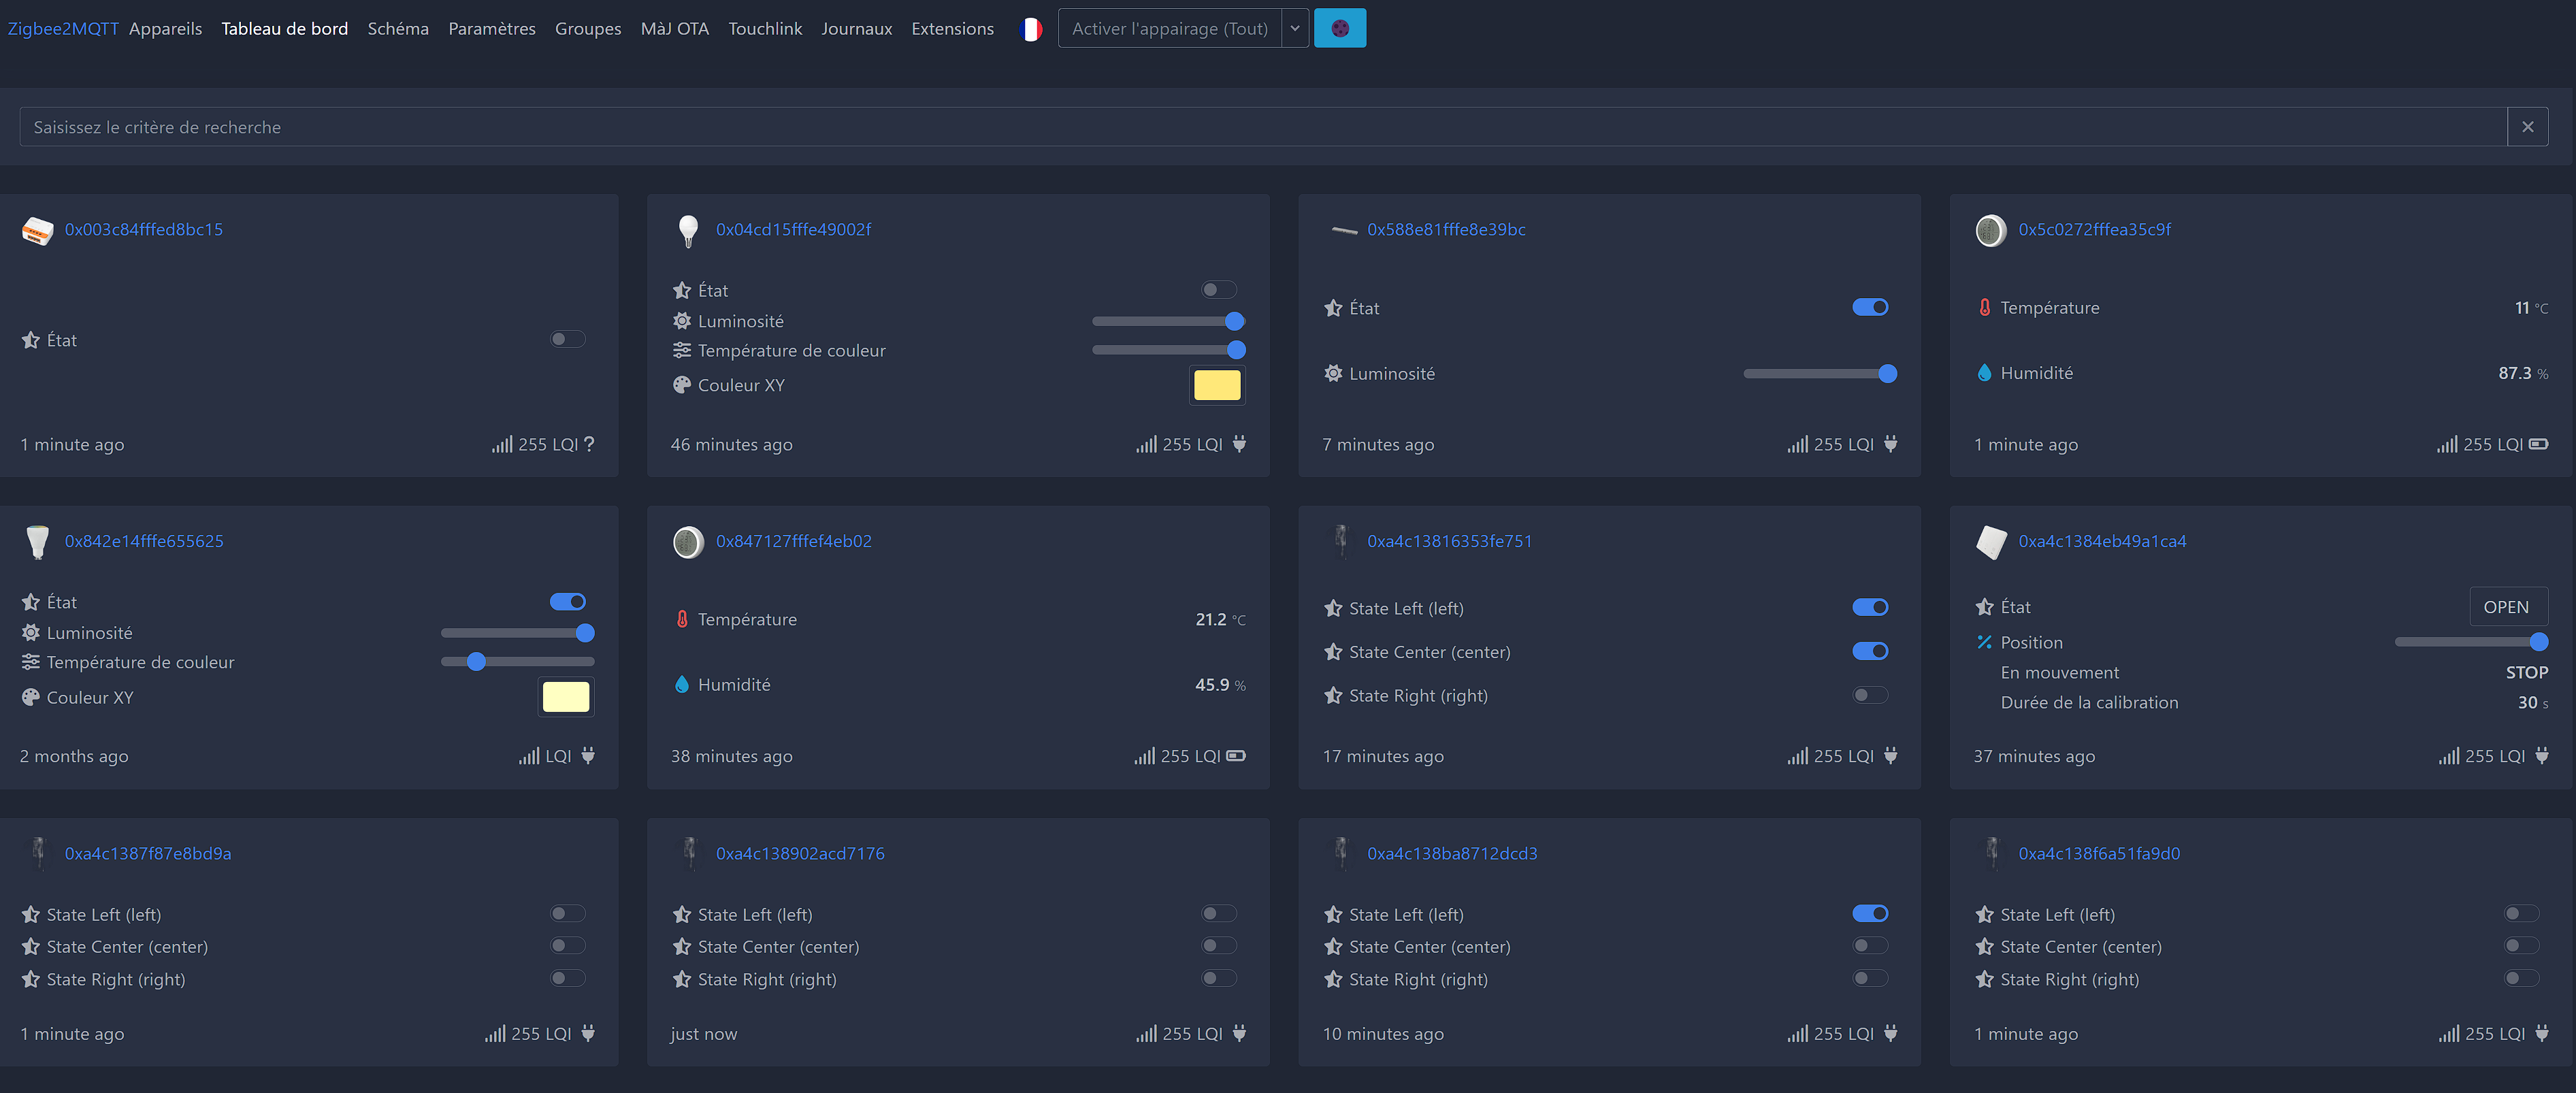Click the bulb image of device 0x04cd15fffe49002f

click(688, 230)
